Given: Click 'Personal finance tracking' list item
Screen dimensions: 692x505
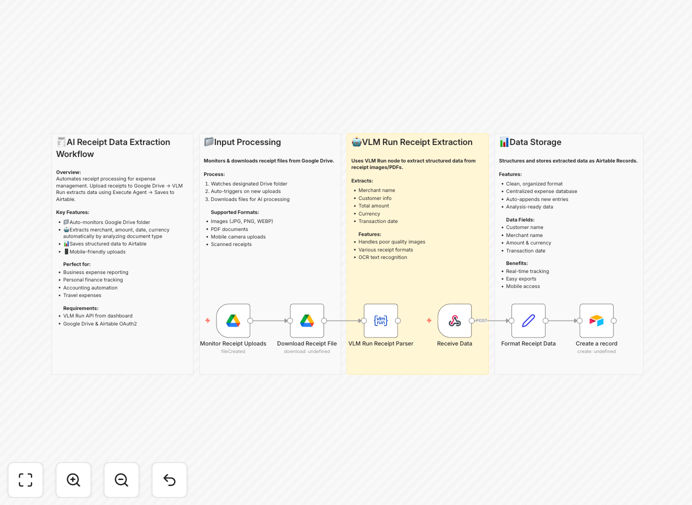Looking at the screenshot, I should (93, 280).
